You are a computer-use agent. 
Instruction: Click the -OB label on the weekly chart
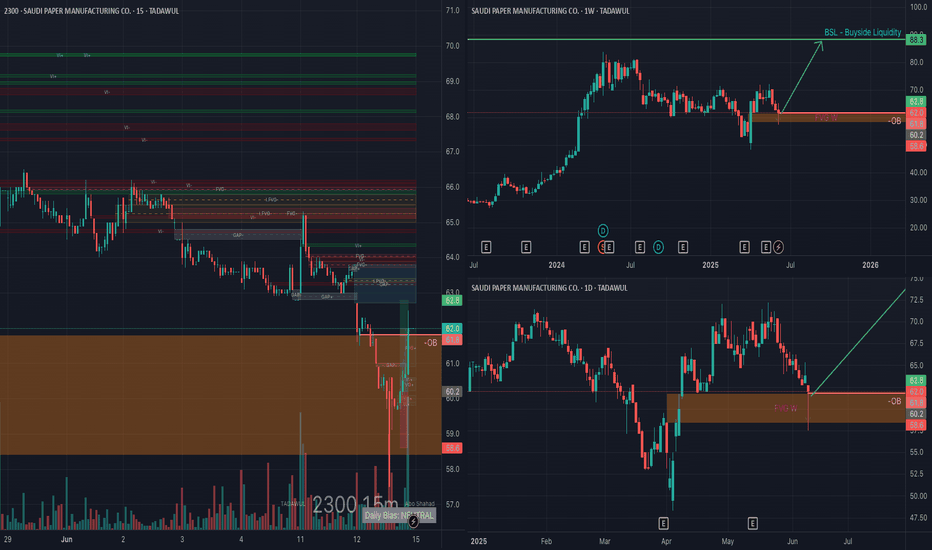pyautogui.click(x=895, y=121)
